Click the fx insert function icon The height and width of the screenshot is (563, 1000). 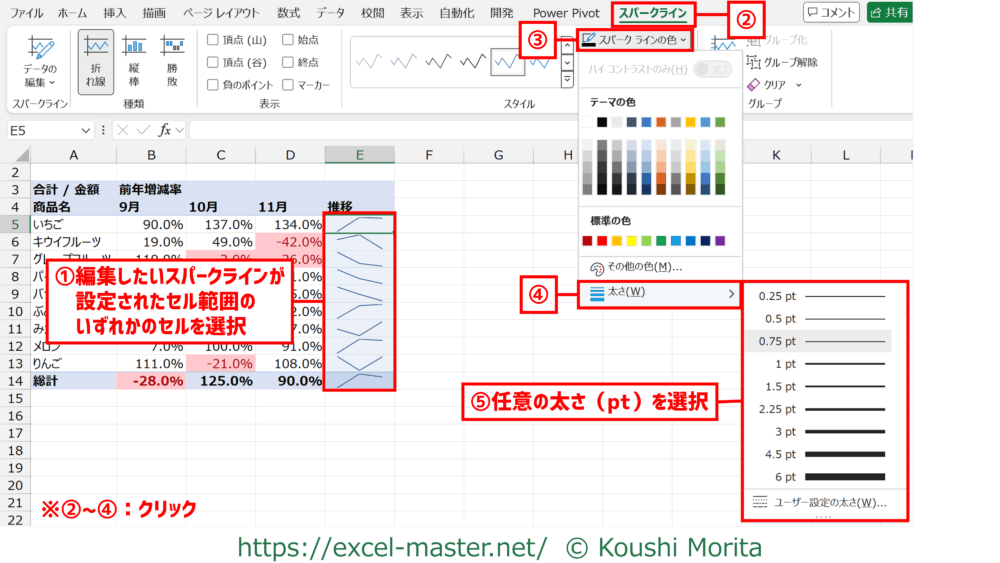pyautogui.click(x=166, y=130)
